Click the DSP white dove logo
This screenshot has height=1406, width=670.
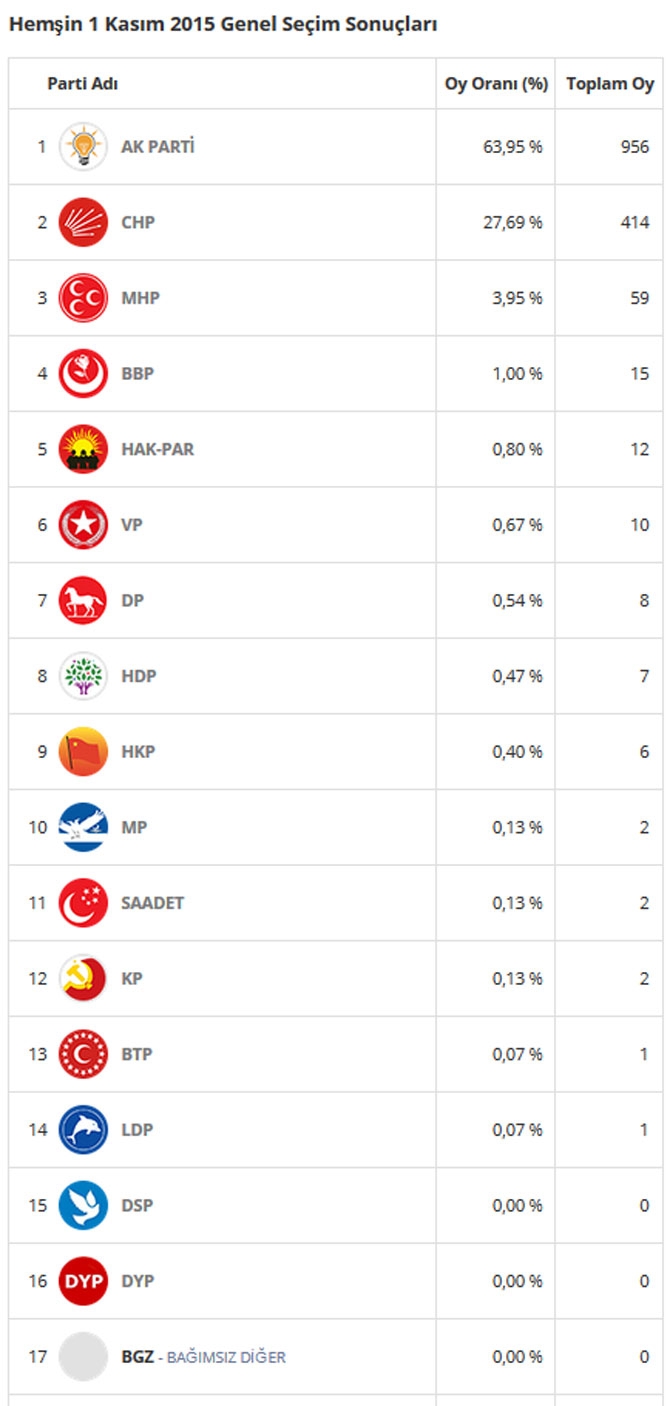83,1205
